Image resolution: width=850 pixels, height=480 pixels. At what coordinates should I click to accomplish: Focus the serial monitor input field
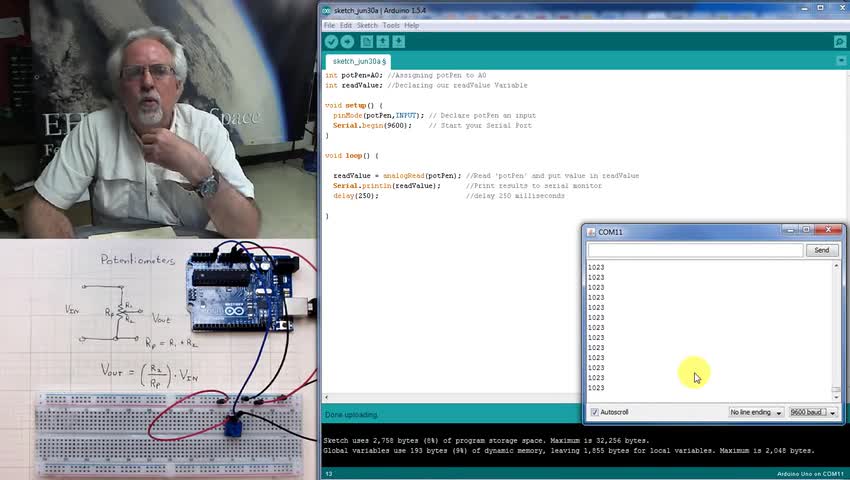pyautogui.click(x=696, y=250)
